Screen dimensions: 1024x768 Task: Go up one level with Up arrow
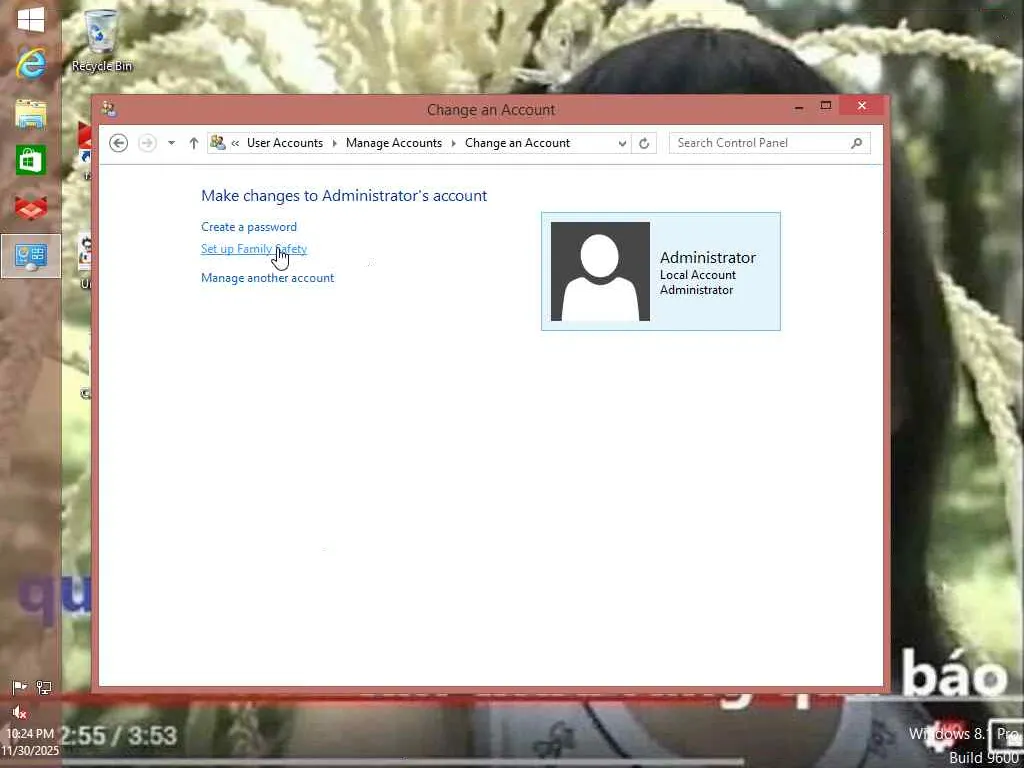pos(193,143)
